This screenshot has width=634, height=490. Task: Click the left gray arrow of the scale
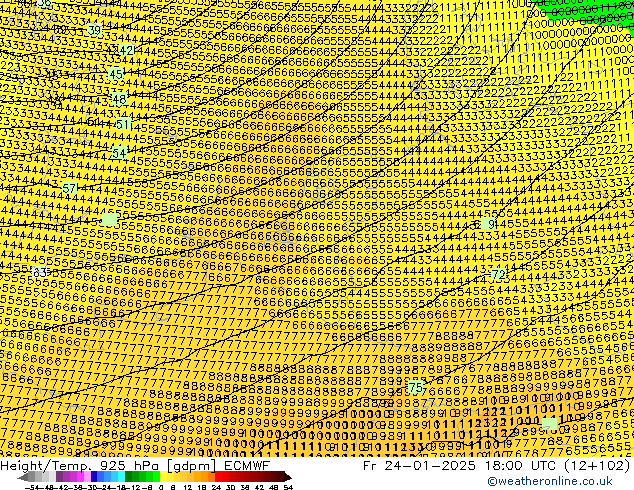click(x=23, y=477)
